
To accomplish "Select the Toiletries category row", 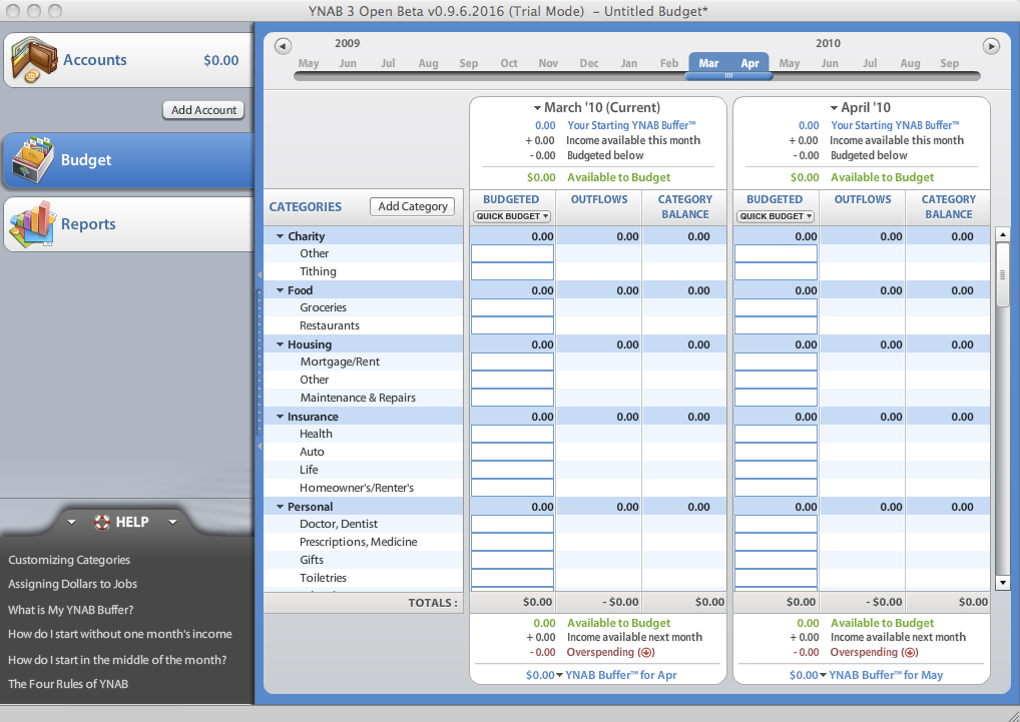I will pyautogui.click(x=364, y=578).
